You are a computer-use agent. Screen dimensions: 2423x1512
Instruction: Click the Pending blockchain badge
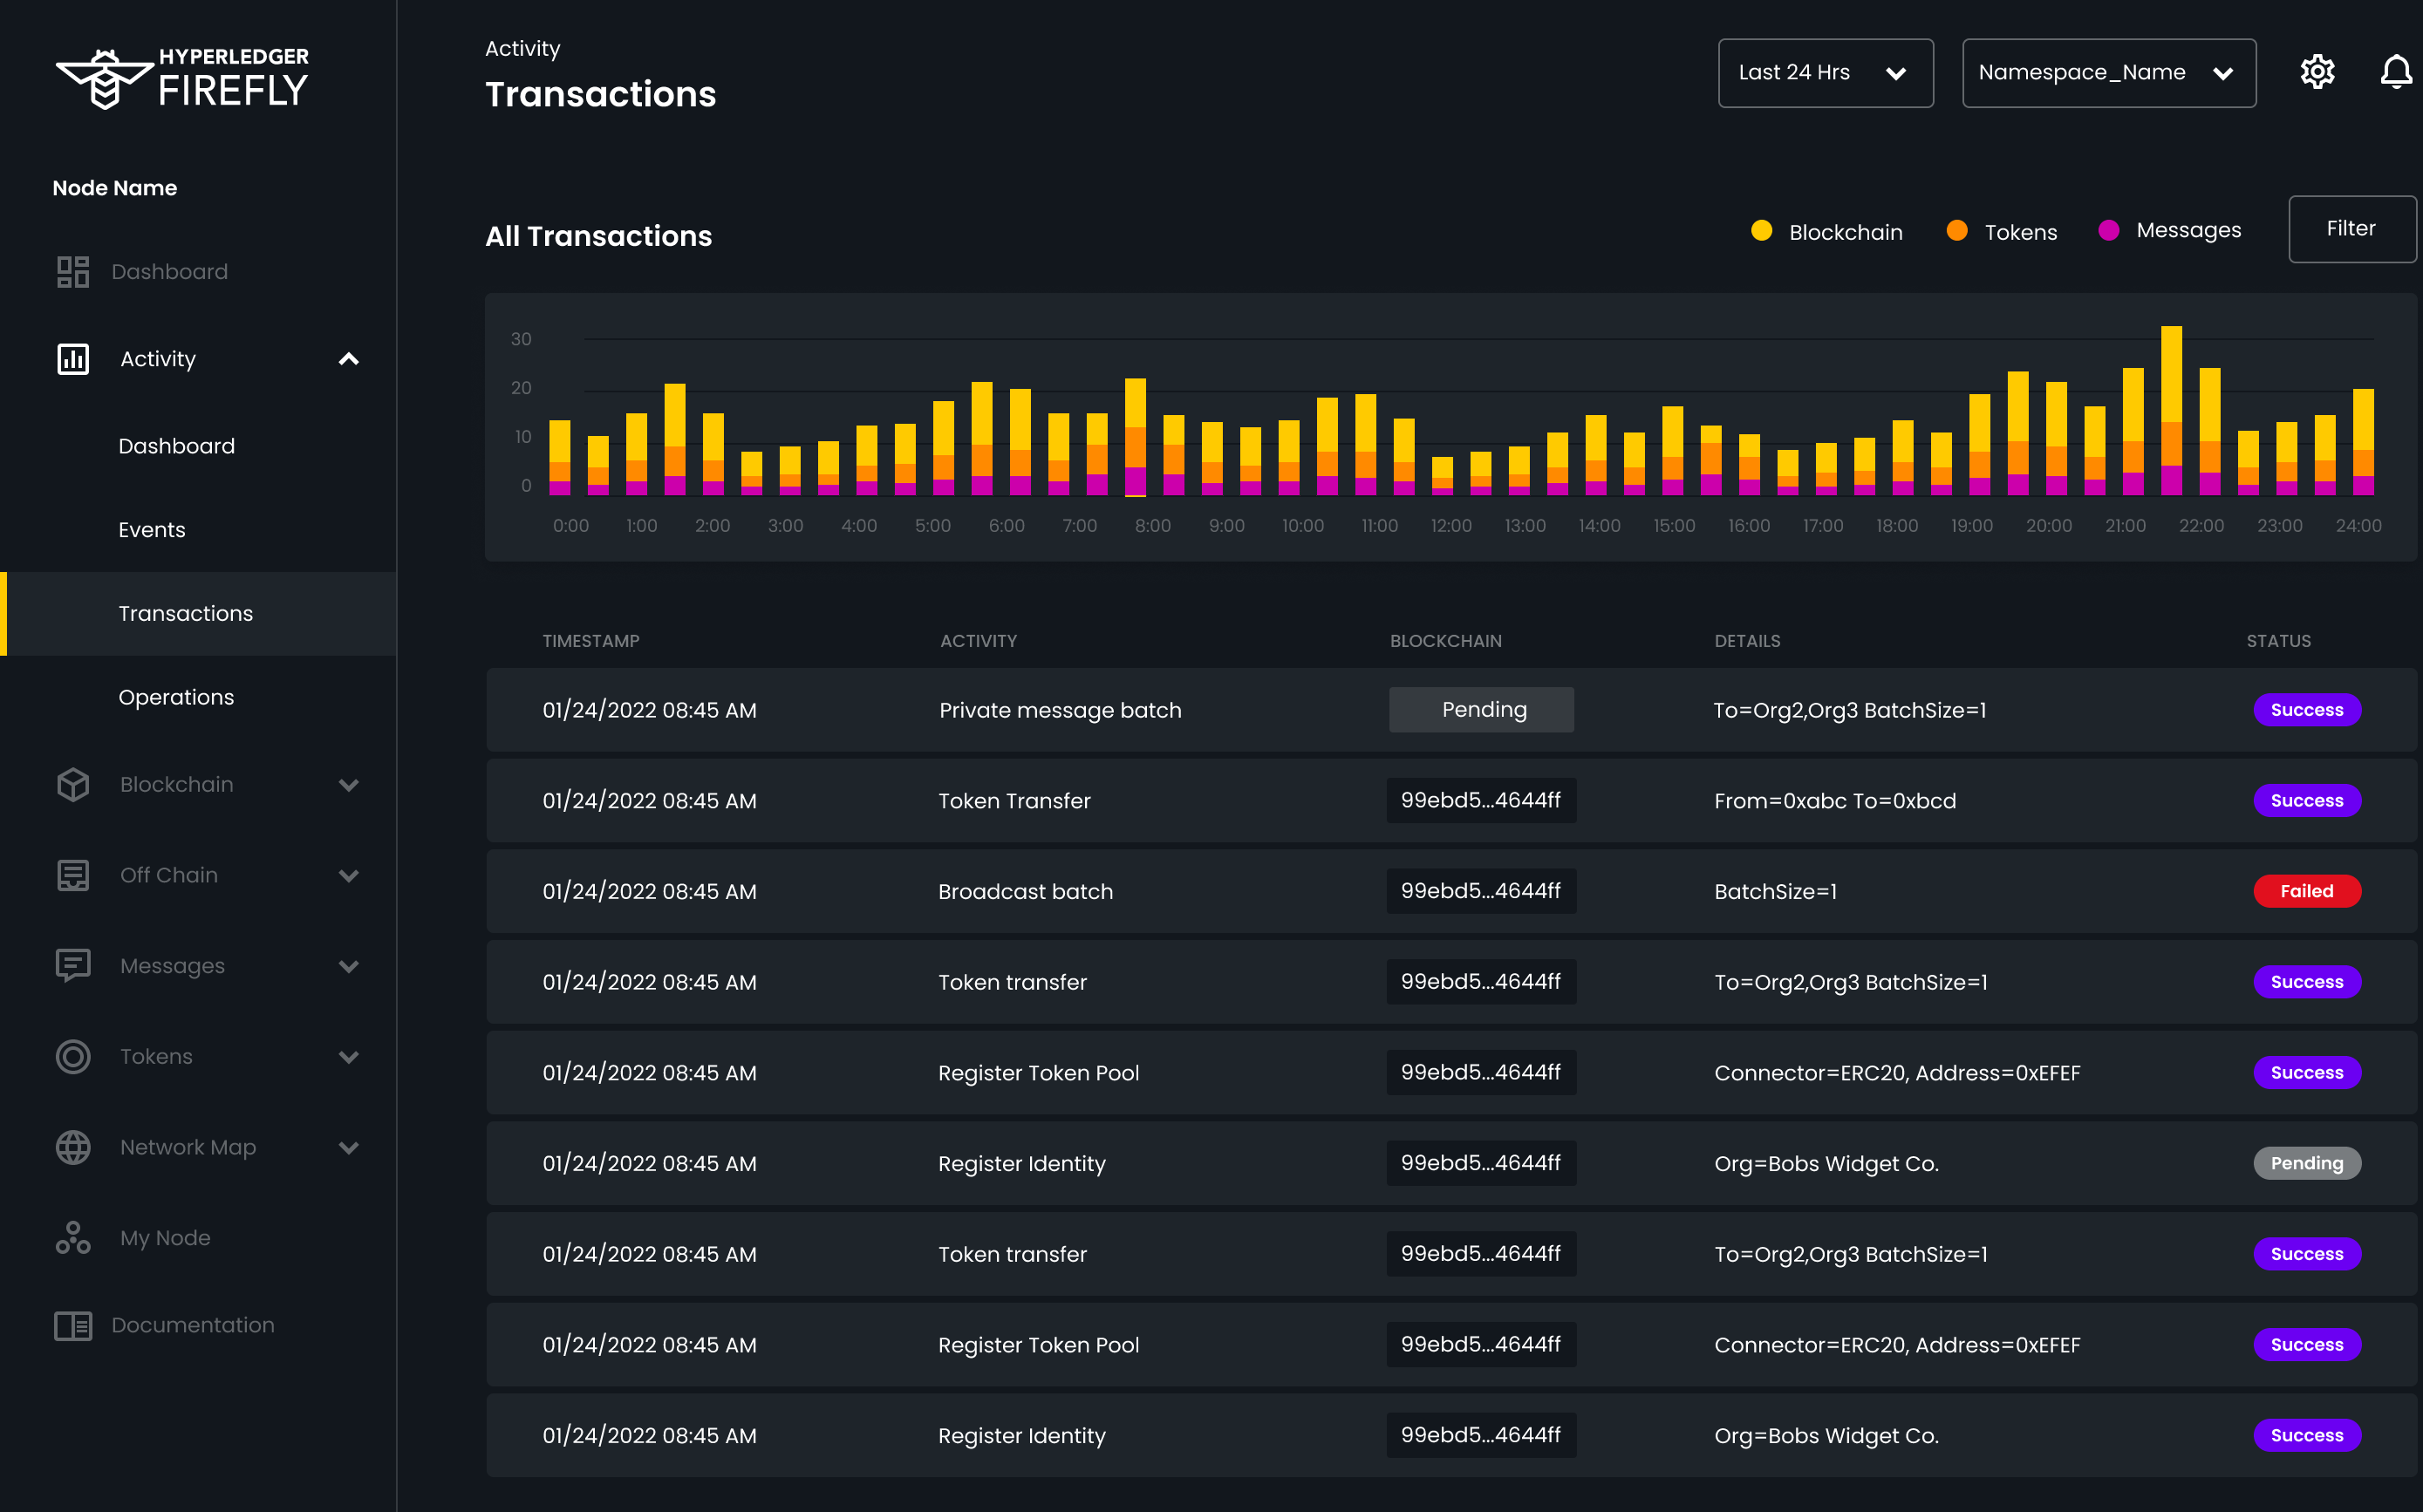1481,710
